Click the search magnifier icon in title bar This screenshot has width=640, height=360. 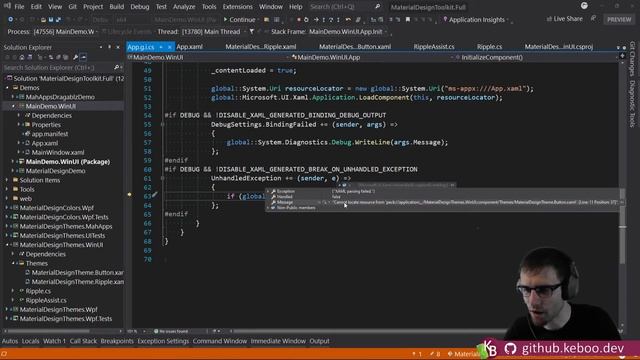378,7
